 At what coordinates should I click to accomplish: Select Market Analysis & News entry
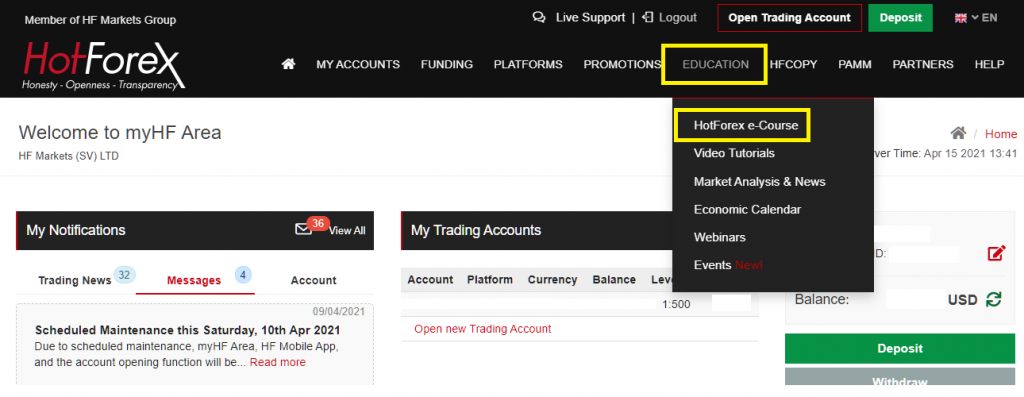[x=760, y=182]
